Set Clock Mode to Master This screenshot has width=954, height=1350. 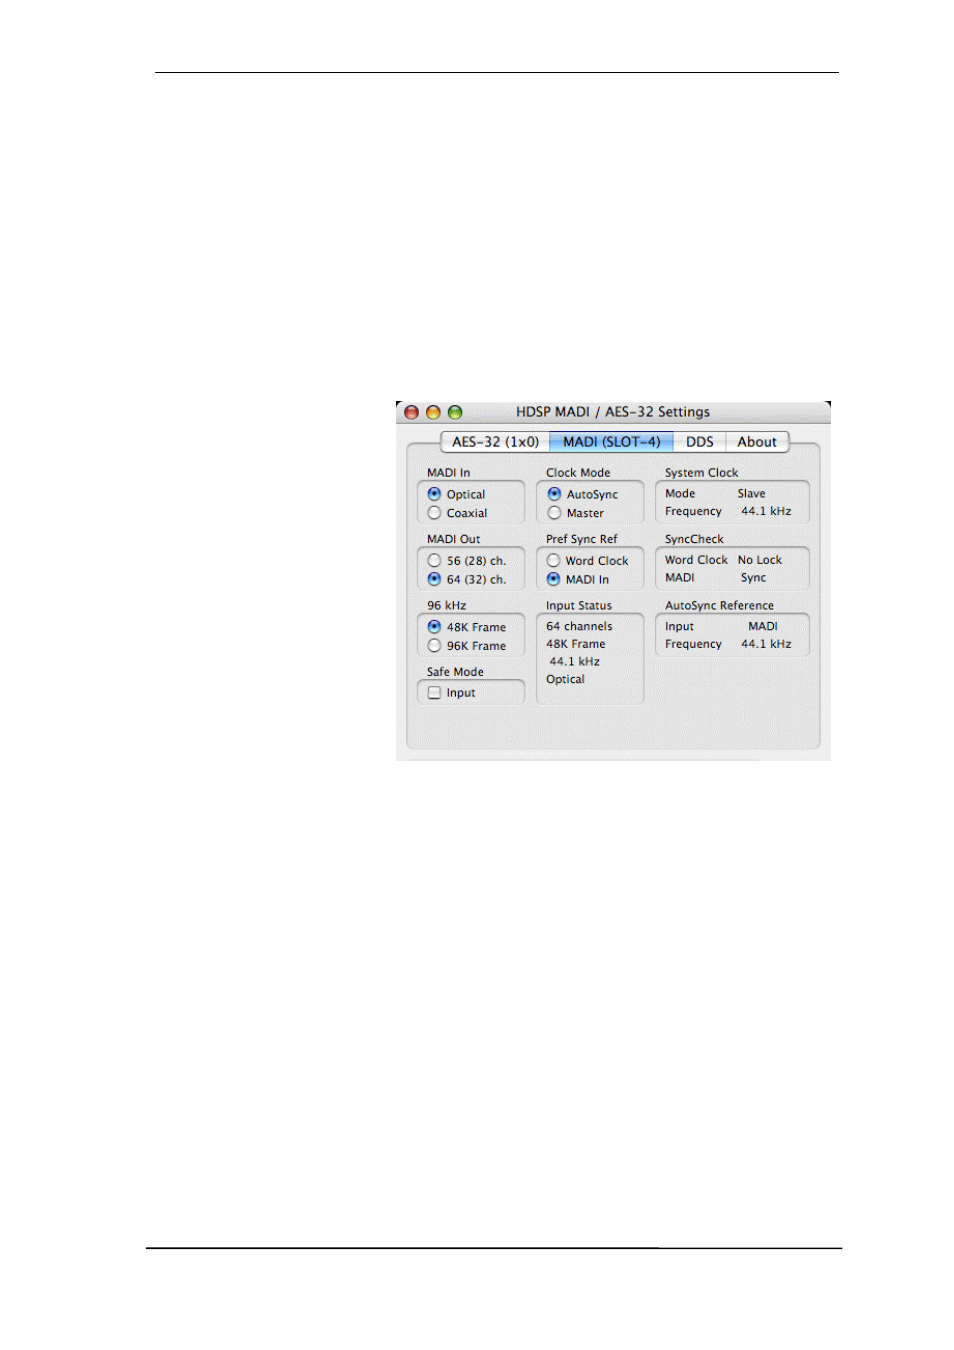tap(554, 513)
